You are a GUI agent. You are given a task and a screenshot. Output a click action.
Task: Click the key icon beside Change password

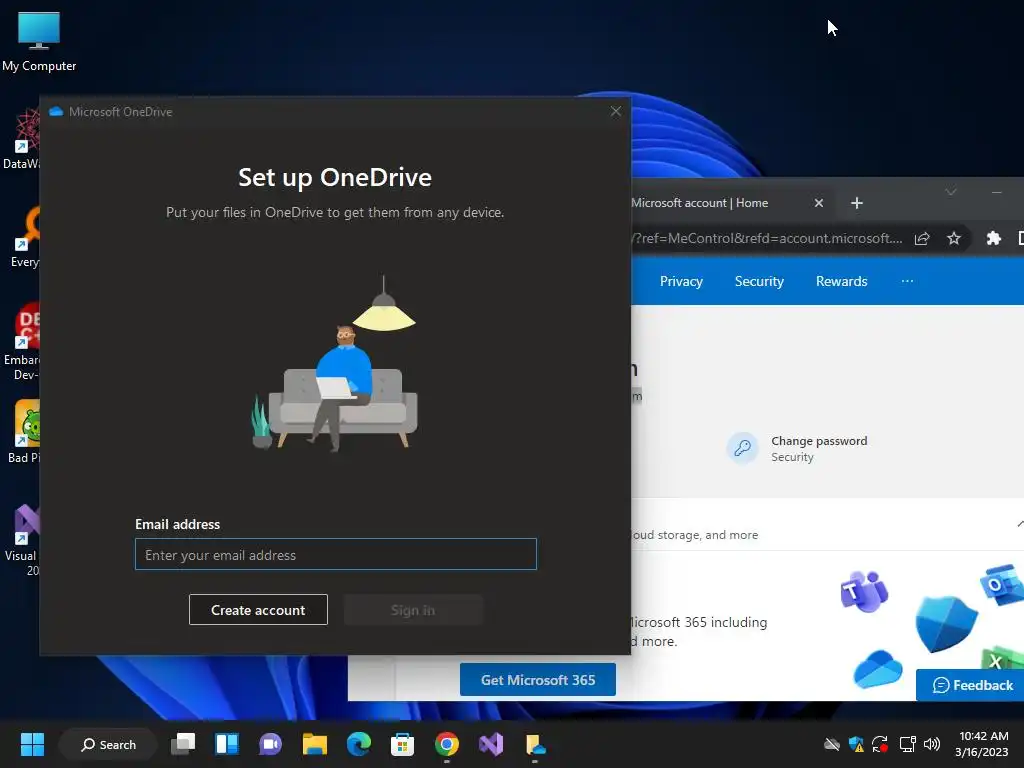point(743,448)
